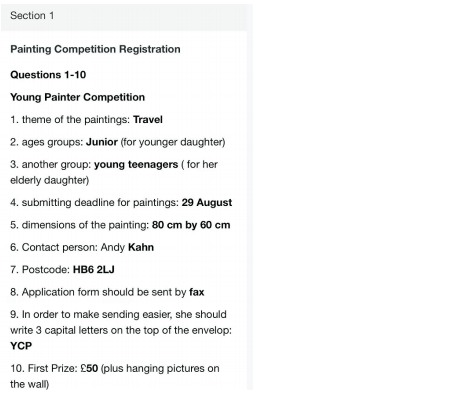Click the text elderly daughter
Screen dimensions: 461x401
click(50, 180)
